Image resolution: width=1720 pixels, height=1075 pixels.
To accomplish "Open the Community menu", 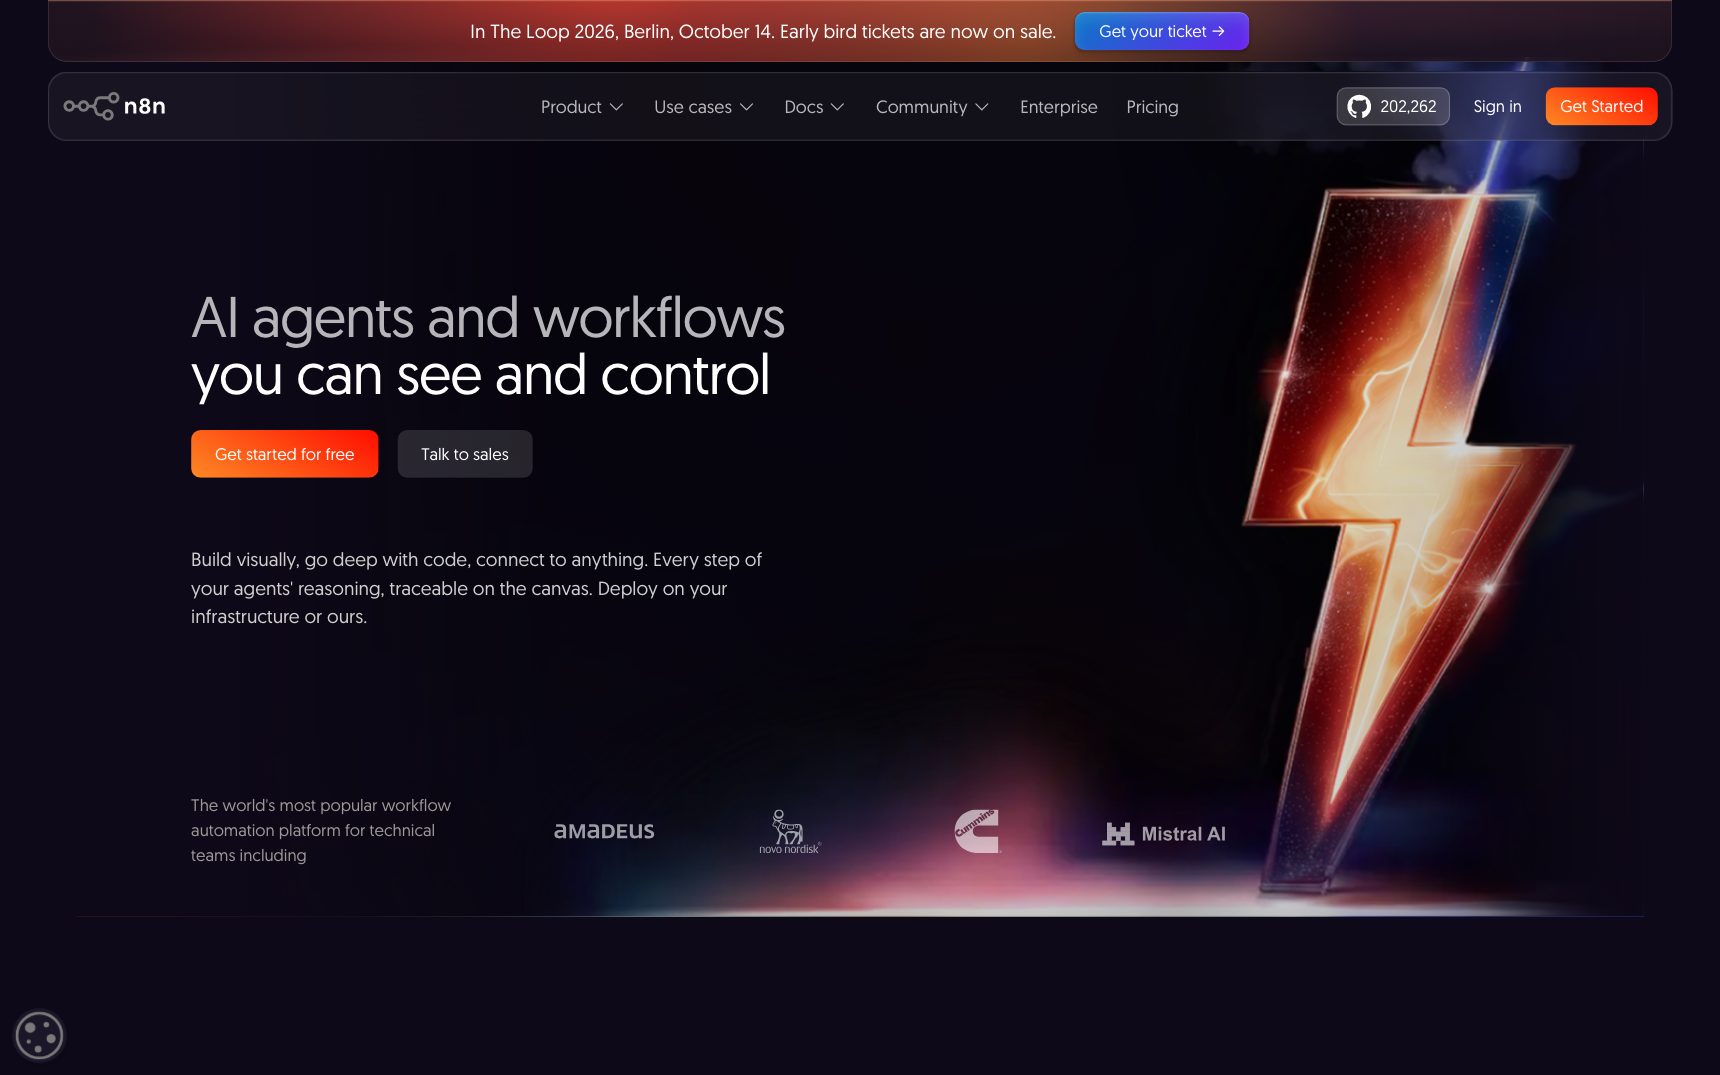I will point(933,107).
